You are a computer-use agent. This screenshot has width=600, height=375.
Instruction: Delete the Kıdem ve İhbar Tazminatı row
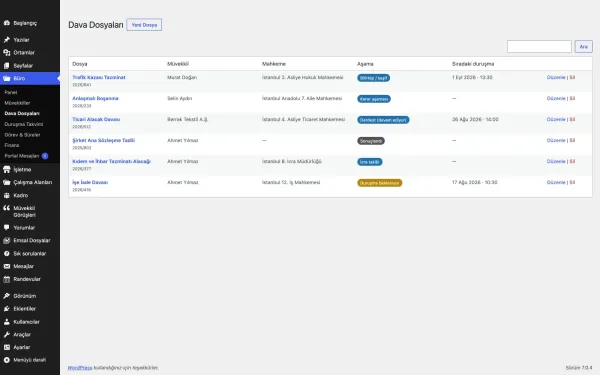coord(572,161)
